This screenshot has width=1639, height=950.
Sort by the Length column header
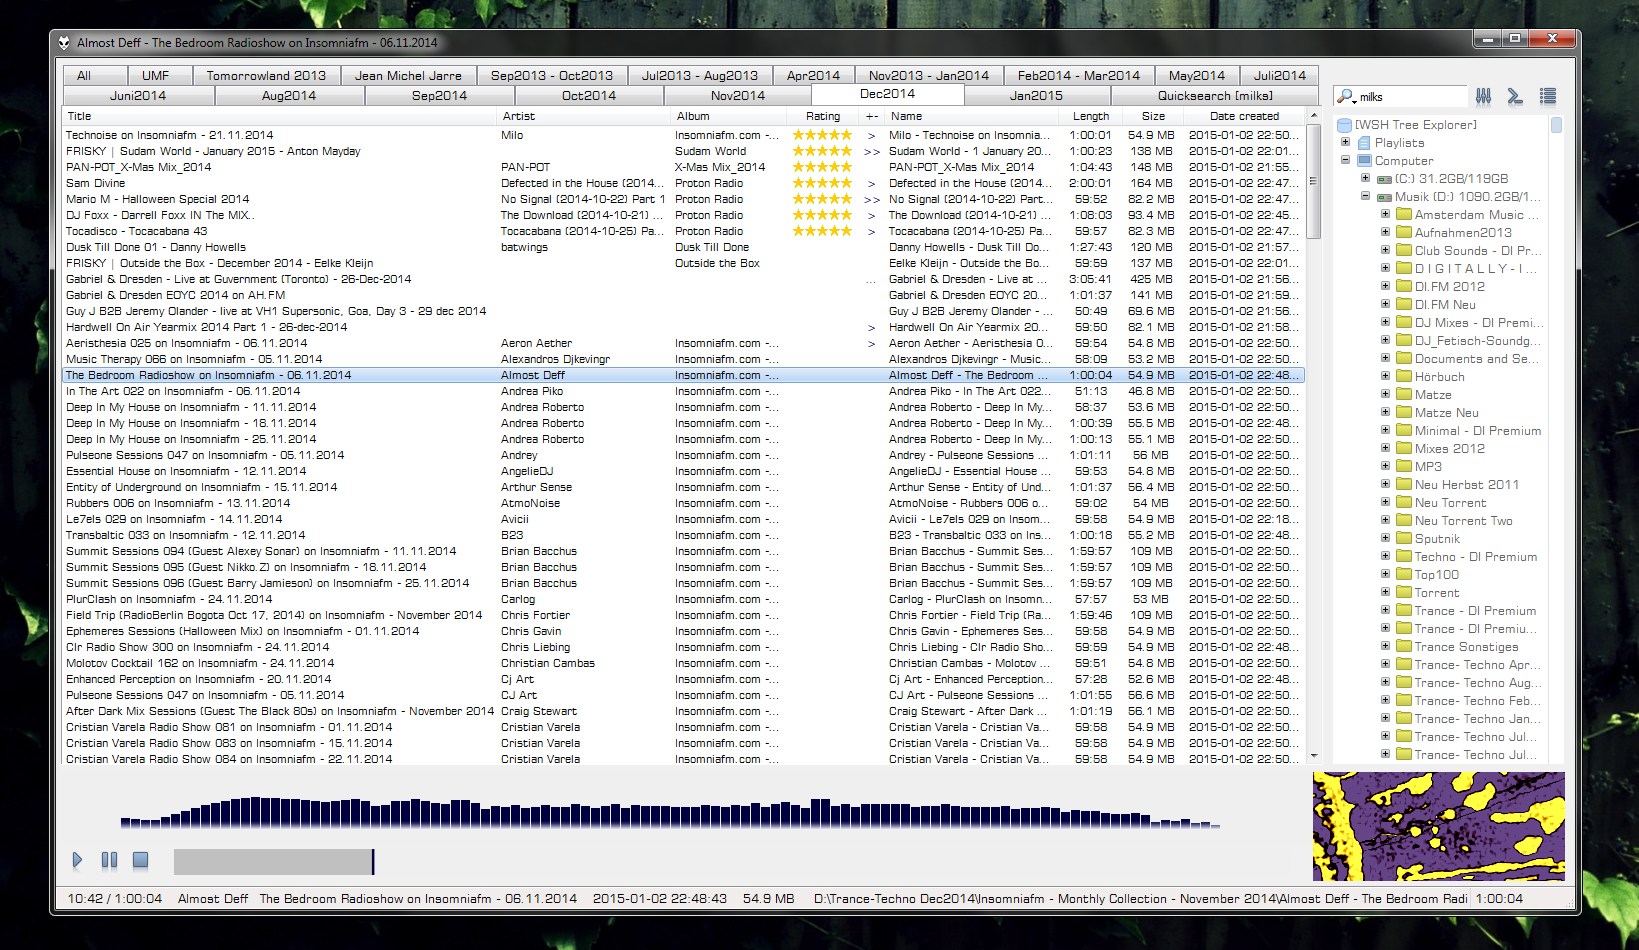pos(1091,116)
